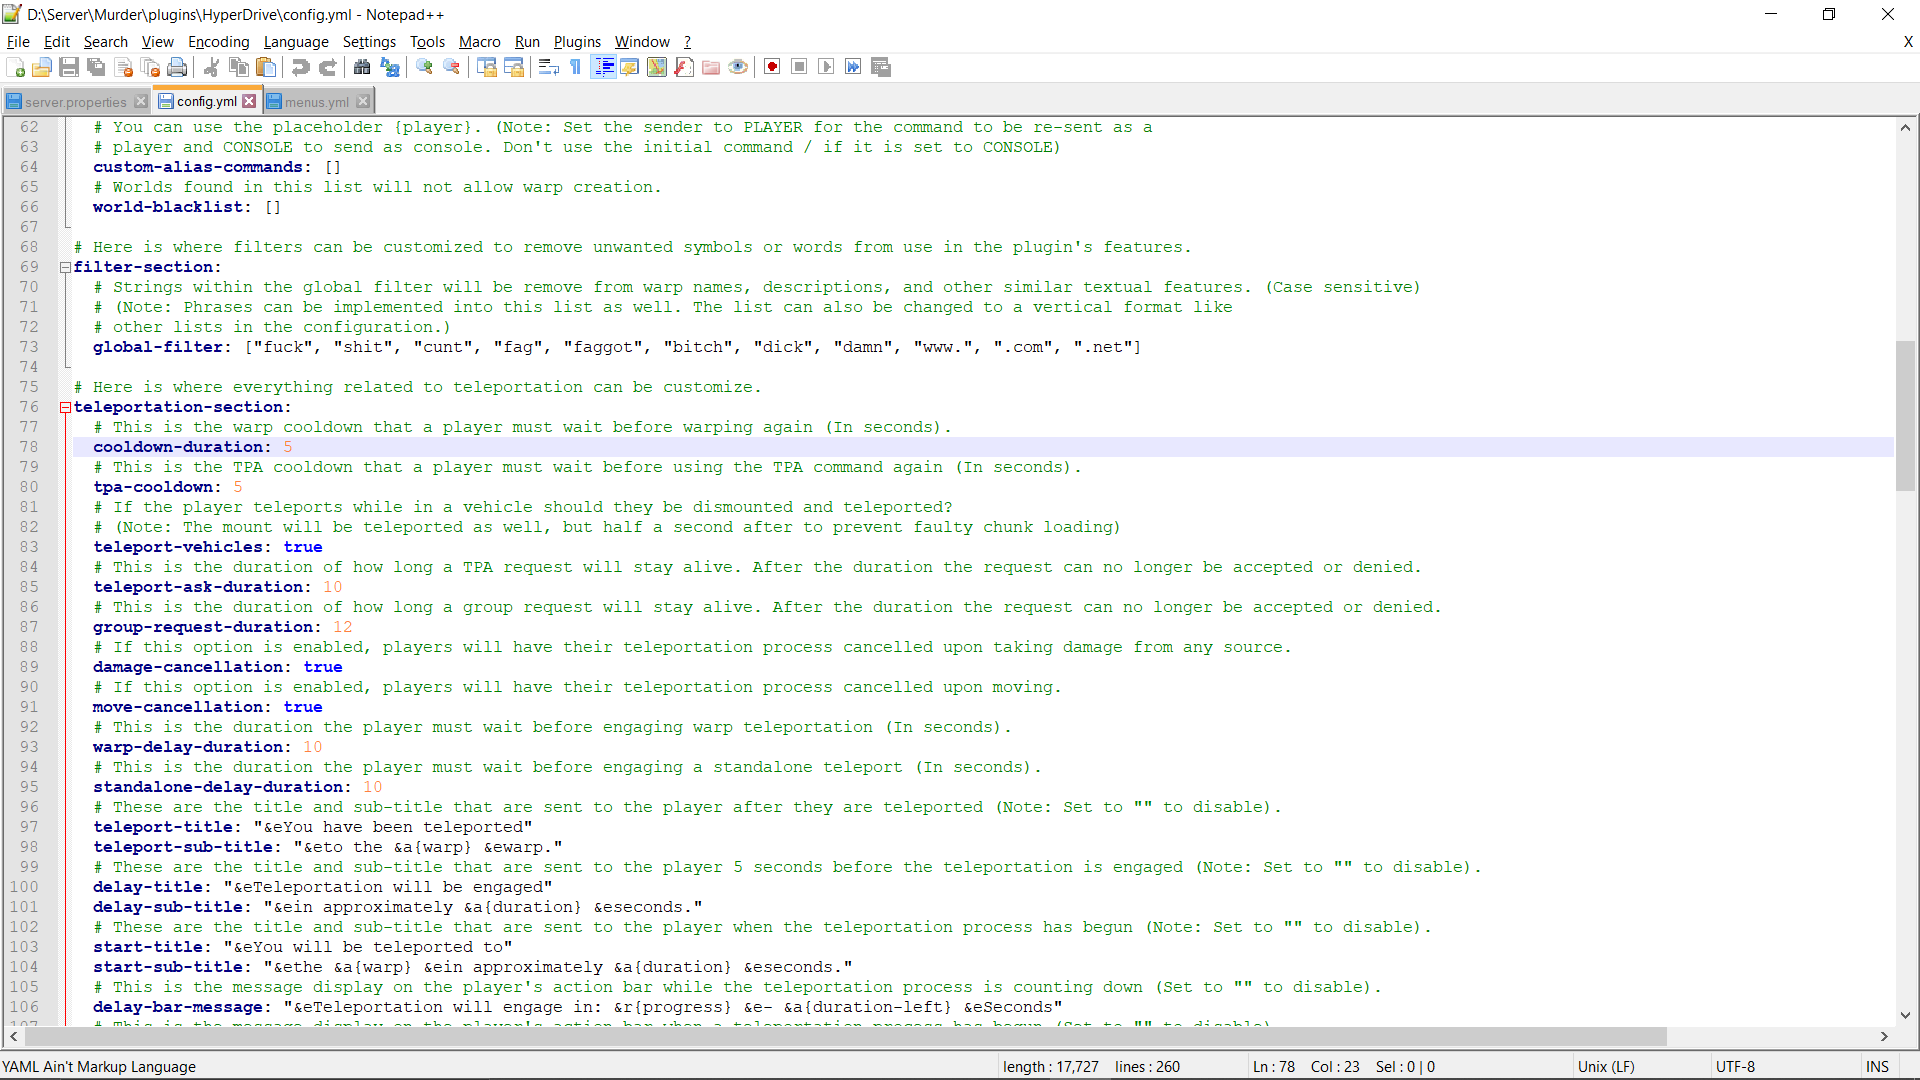Viewport: 1920px width, 1080px height.
Task: Click the Print toolbar icon
Action: point(177,67)
